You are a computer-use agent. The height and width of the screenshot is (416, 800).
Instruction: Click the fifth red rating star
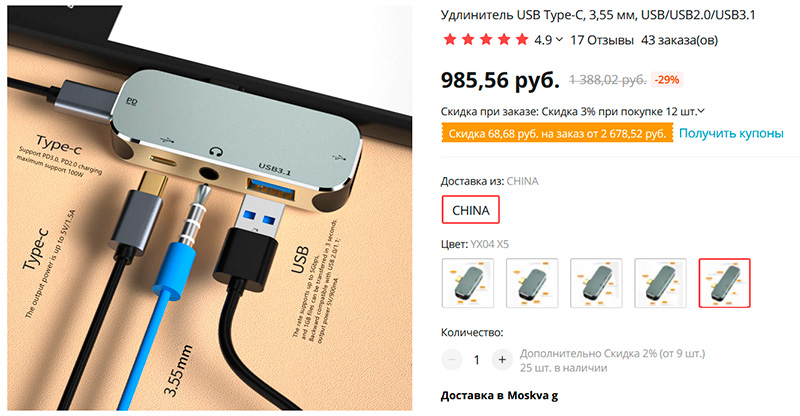pos(522,40)
